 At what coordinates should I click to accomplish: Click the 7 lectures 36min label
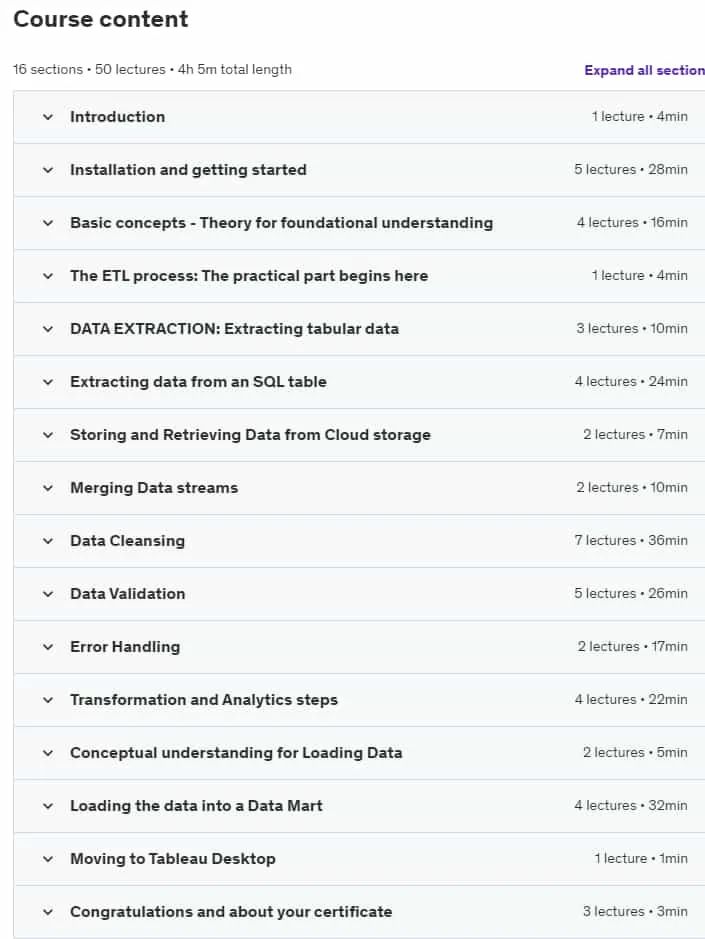(631, 541)
